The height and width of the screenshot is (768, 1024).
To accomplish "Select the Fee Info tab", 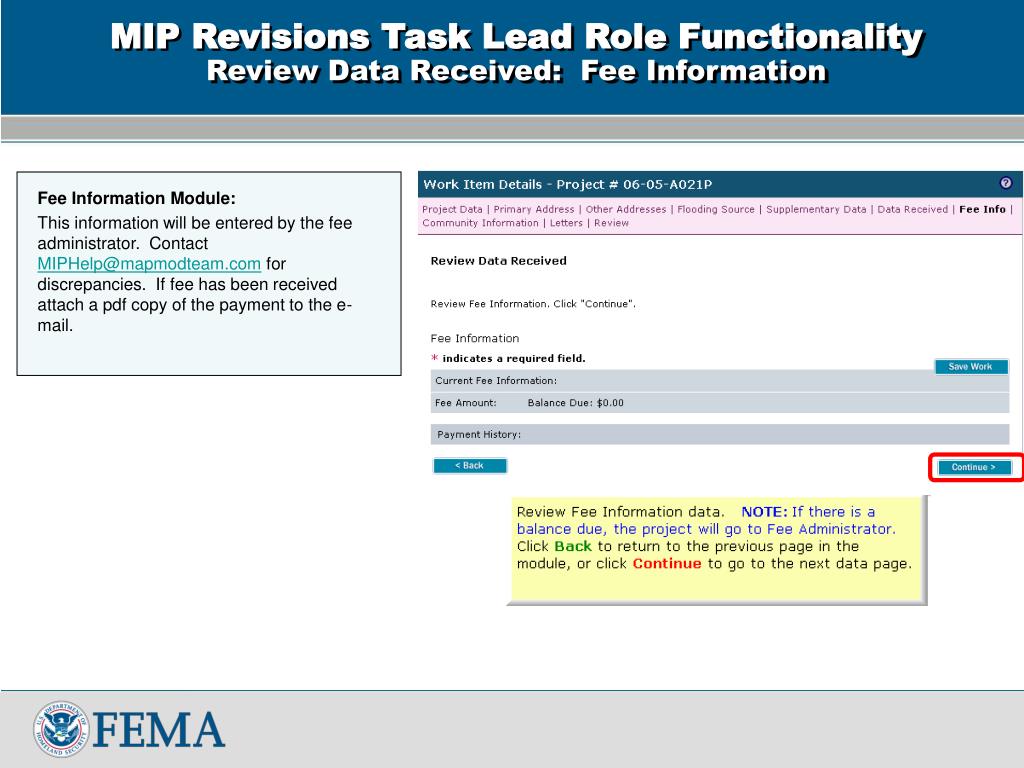I will point(982,209).
